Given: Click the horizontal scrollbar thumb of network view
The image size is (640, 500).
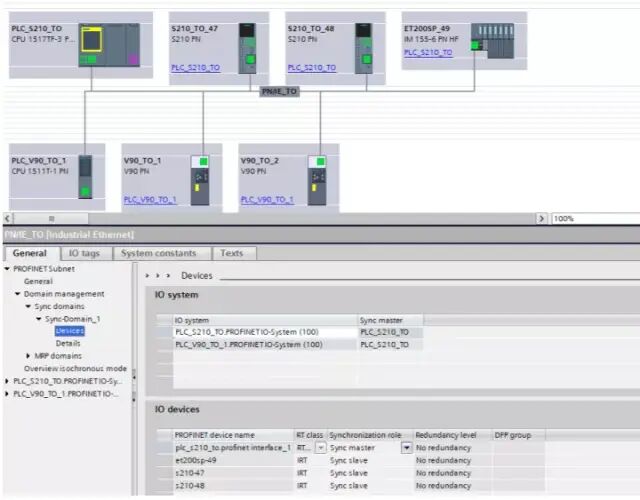Looking at the screenshot, I should coord(51,219).
